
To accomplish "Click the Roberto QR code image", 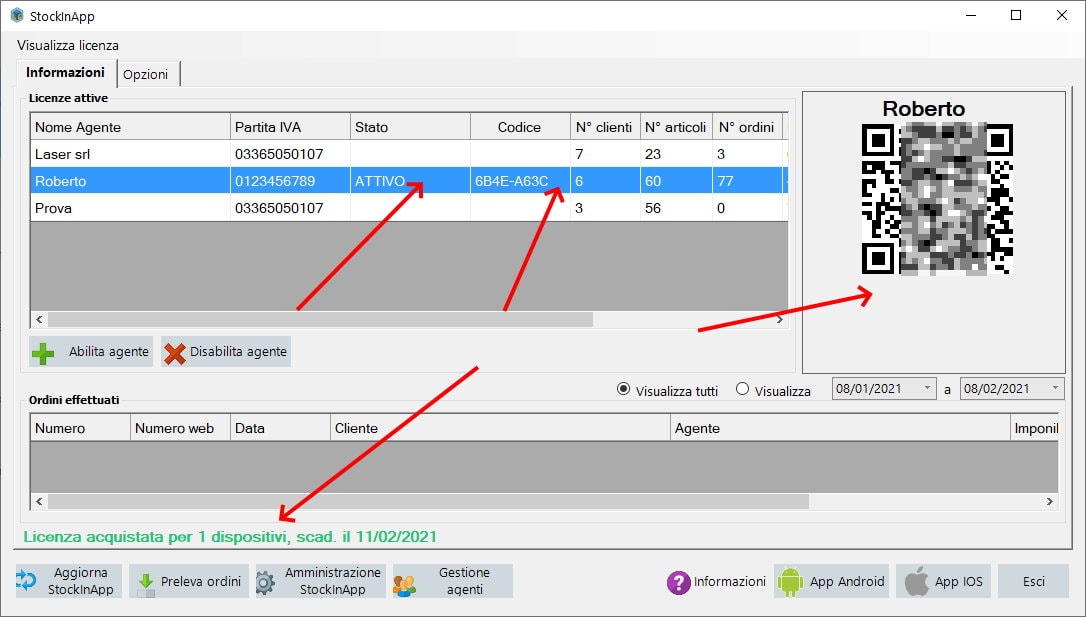I will tap(937, 199).
